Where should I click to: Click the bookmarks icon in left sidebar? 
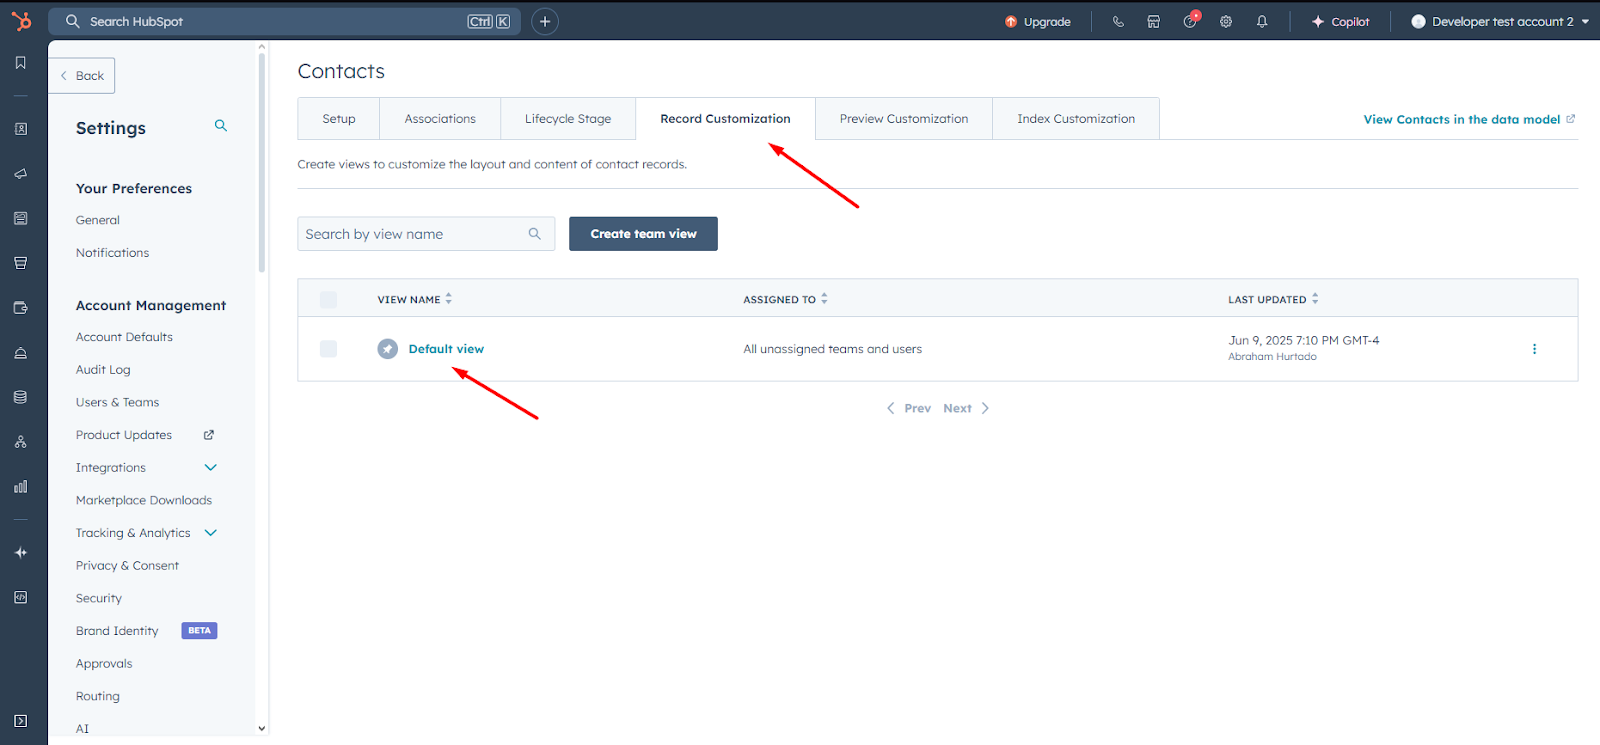pyautogui.click(x=21, y=63)
